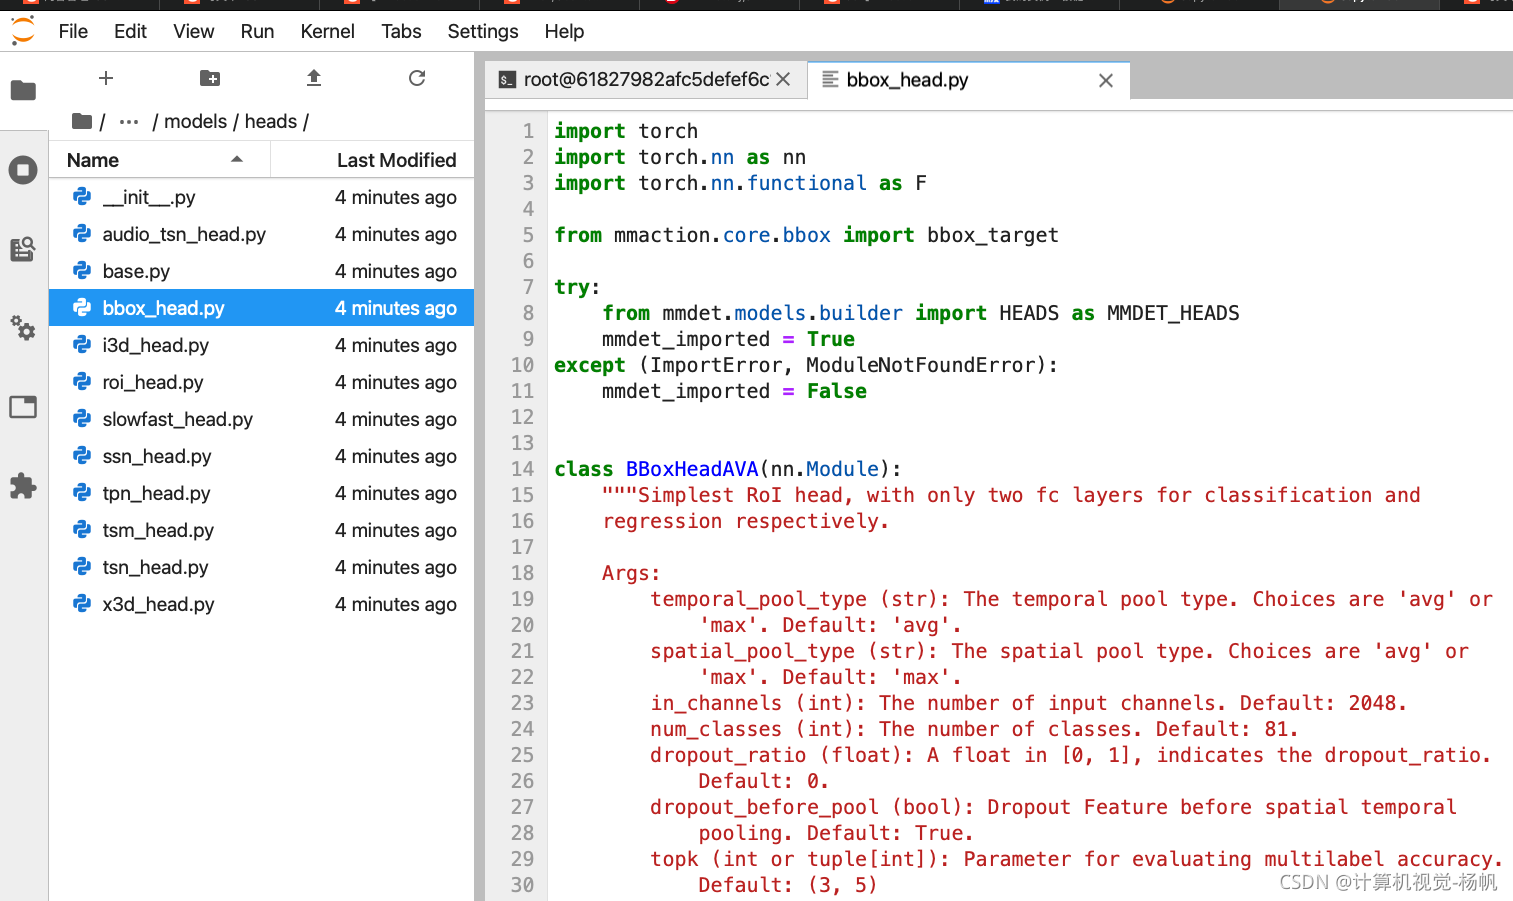Select x3d_head.py in file list
Viewport: 1513px width, 901px height.
click(262, 604)
